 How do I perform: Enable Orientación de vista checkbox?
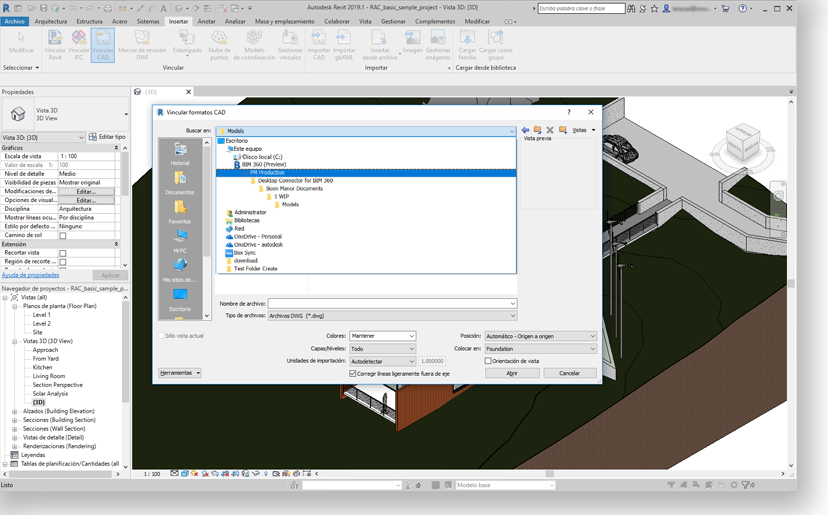[x=488, y=361]
